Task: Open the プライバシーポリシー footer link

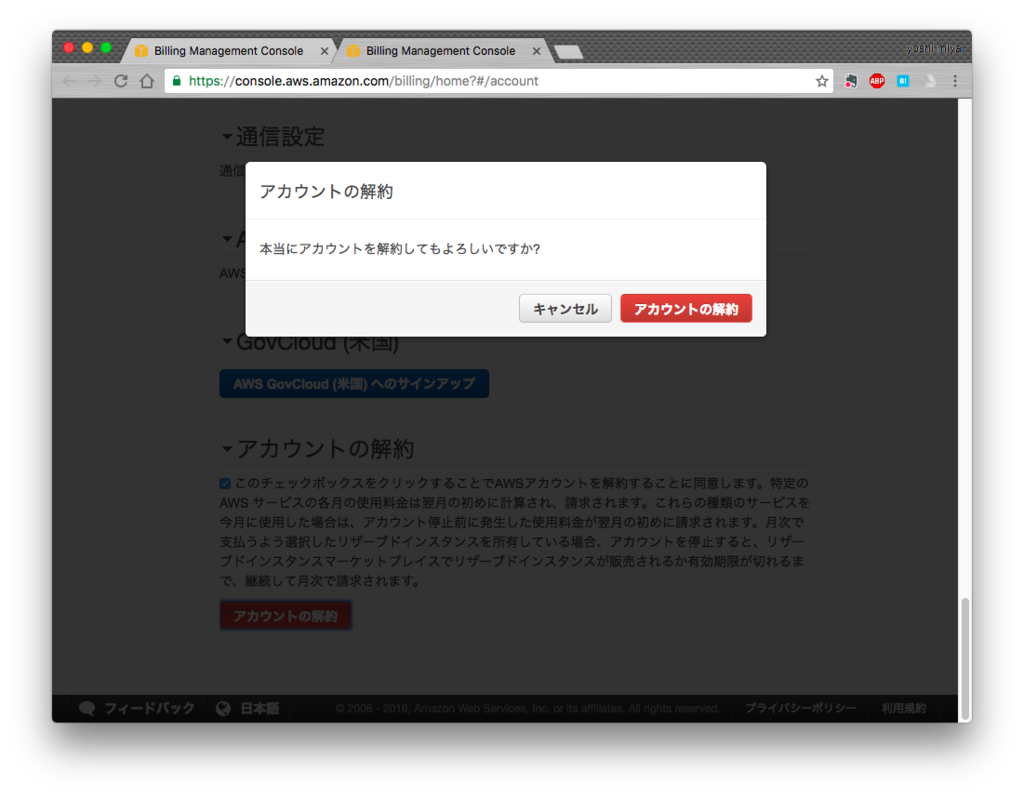Action: pyautogui.click(x=801, y=708)
